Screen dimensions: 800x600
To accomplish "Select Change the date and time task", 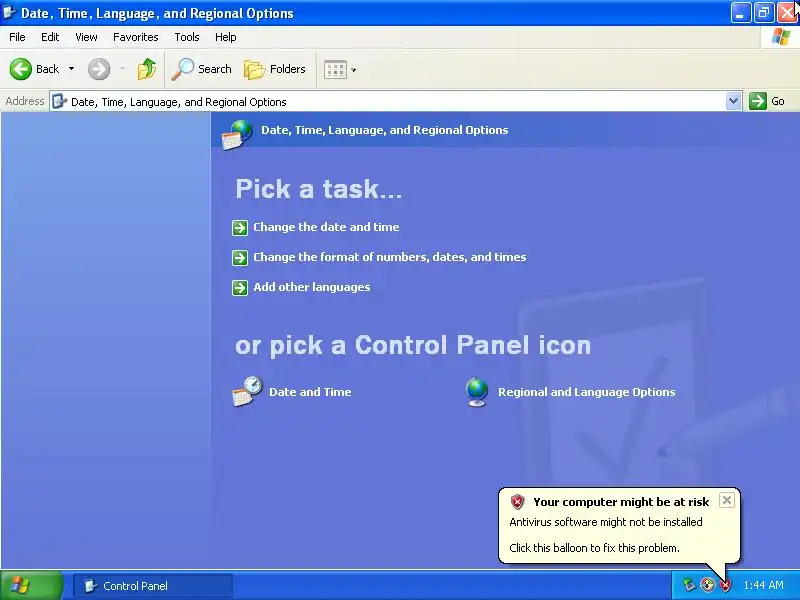I will tap(326, 227).
